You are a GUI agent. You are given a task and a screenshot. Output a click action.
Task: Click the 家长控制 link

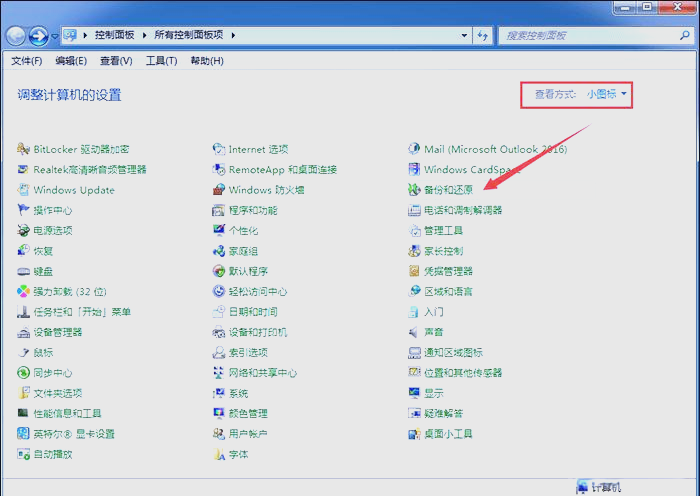coord(443,251)
